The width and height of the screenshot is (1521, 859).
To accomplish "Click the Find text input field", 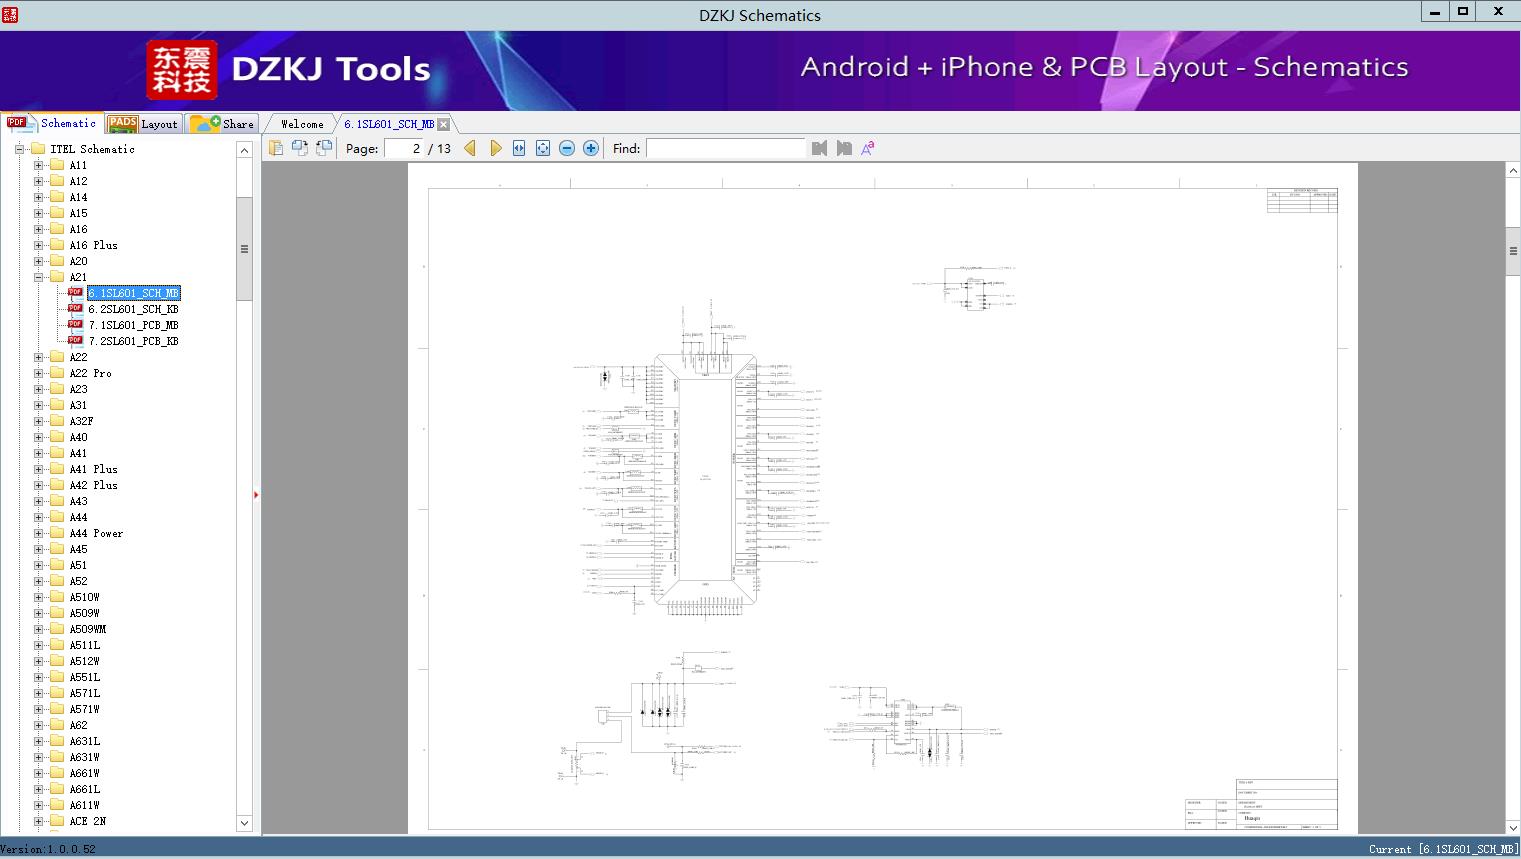I will point(725,148).
